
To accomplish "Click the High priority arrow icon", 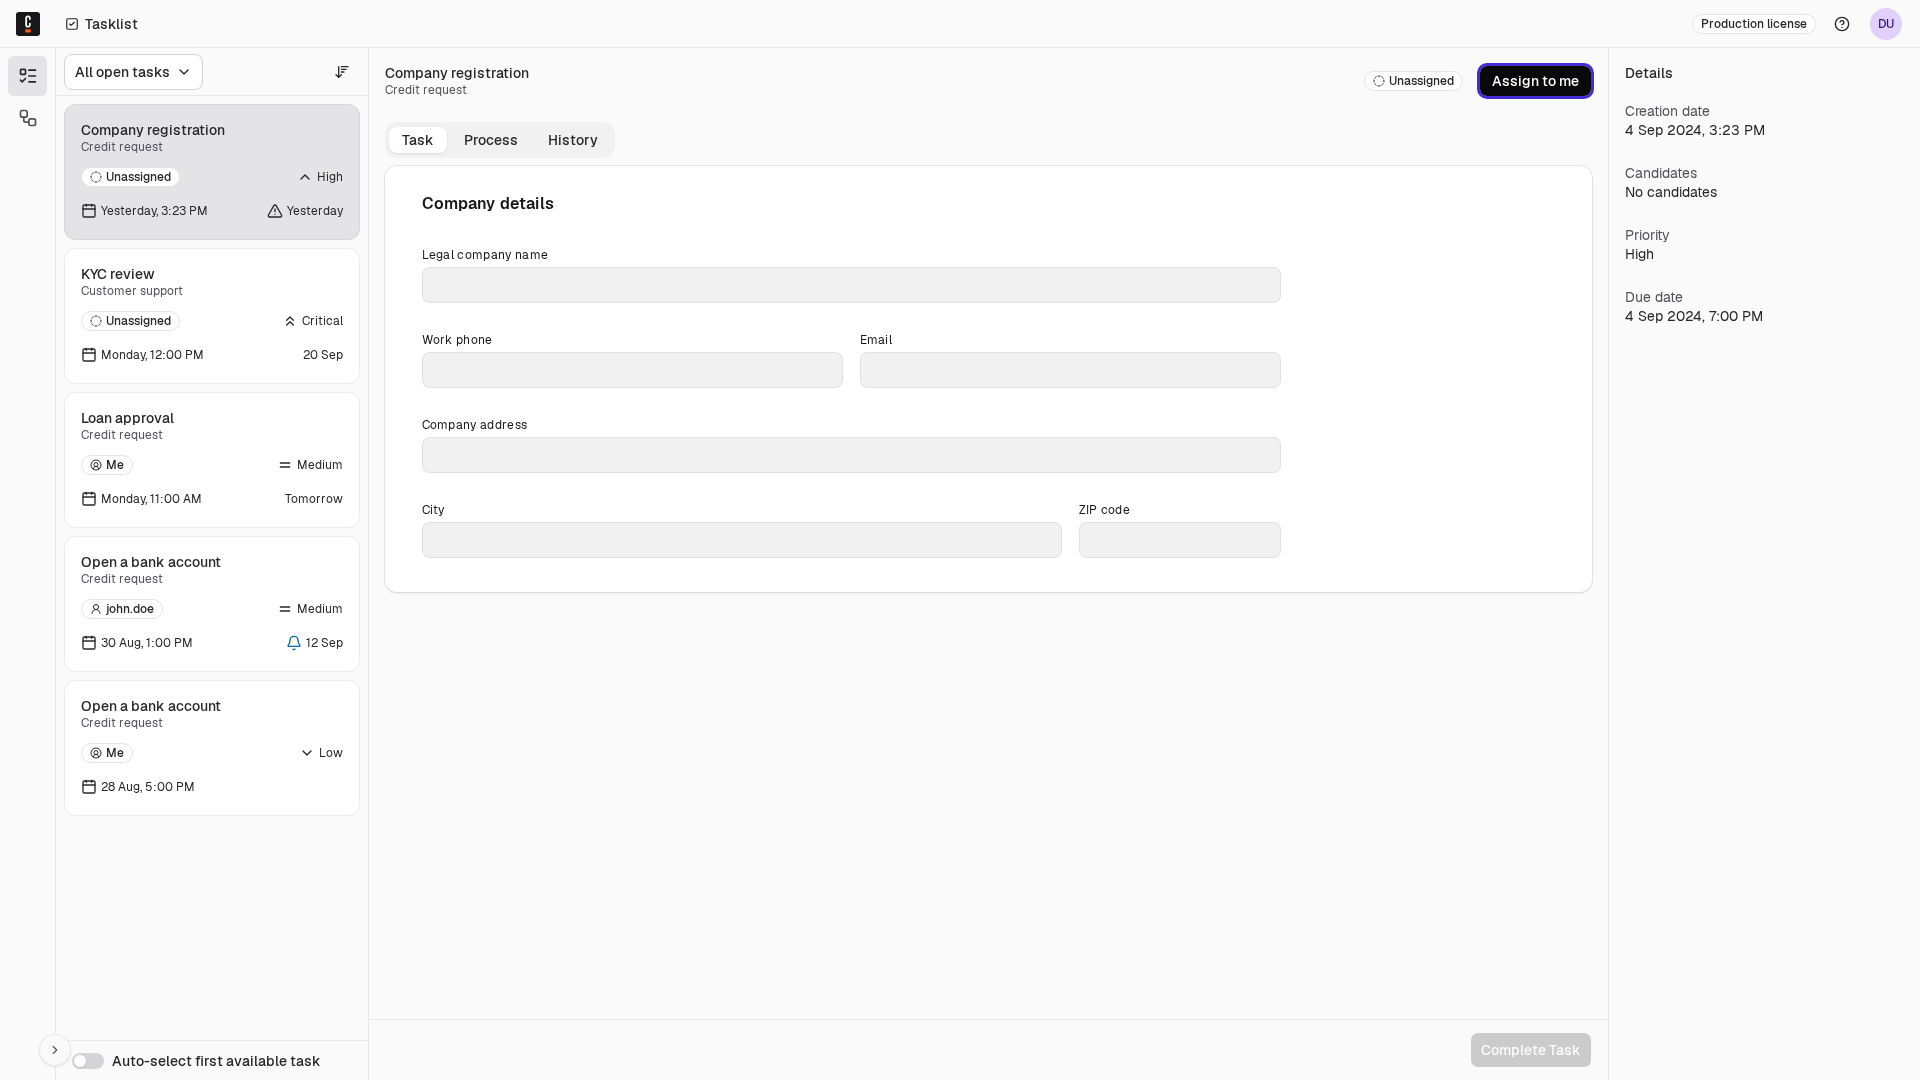I will click(x=305, y=177).
